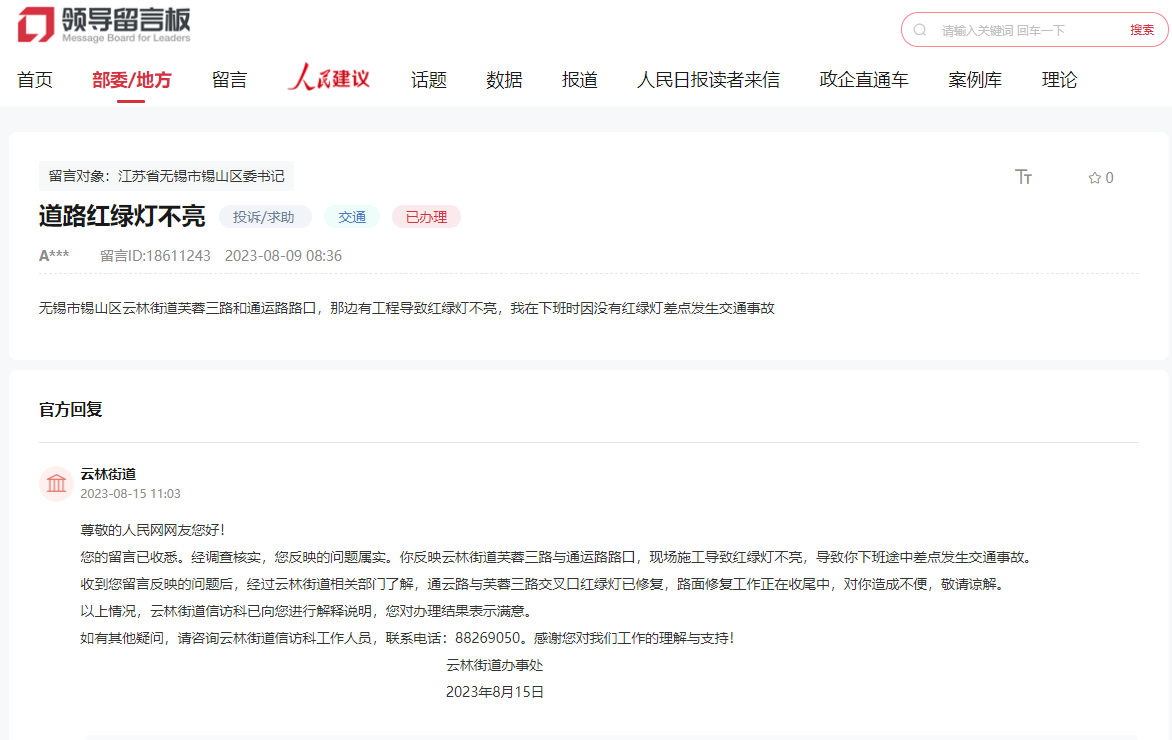Open the 报道 navigation item

click(x=580, y=80)
